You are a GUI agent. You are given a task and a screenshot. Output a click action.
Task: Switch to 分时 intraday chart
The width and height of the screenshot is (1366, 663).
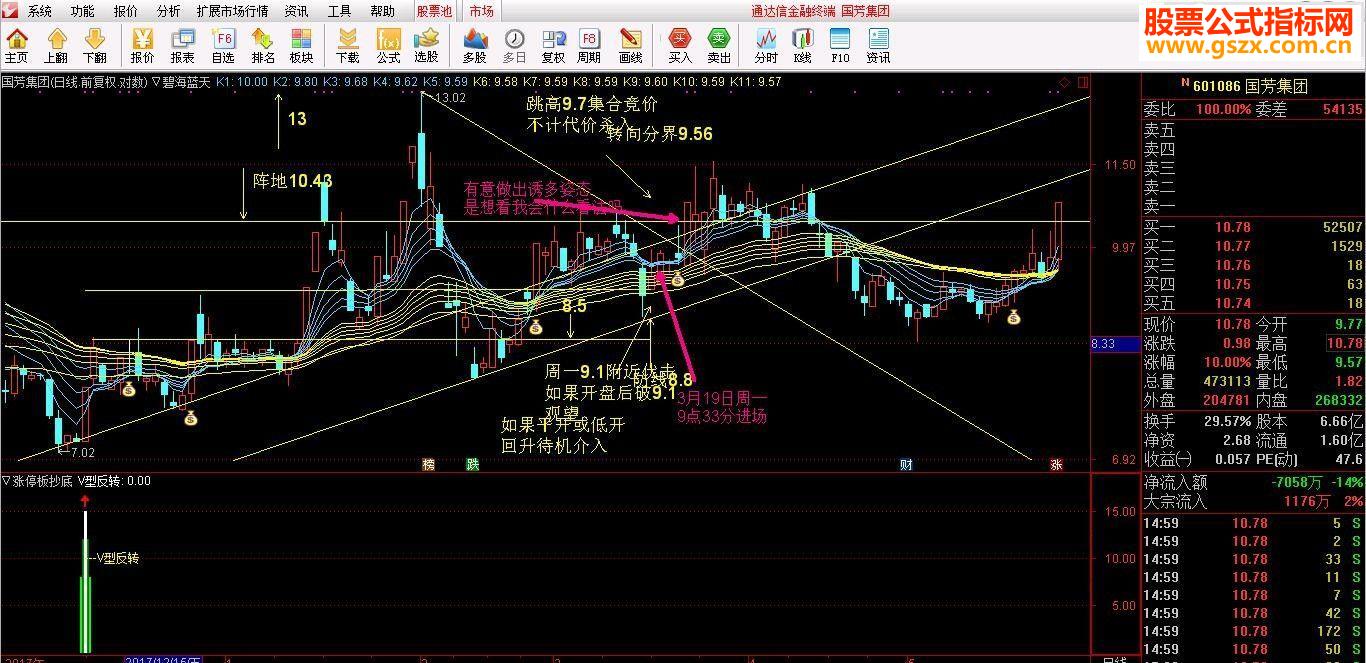766,46
